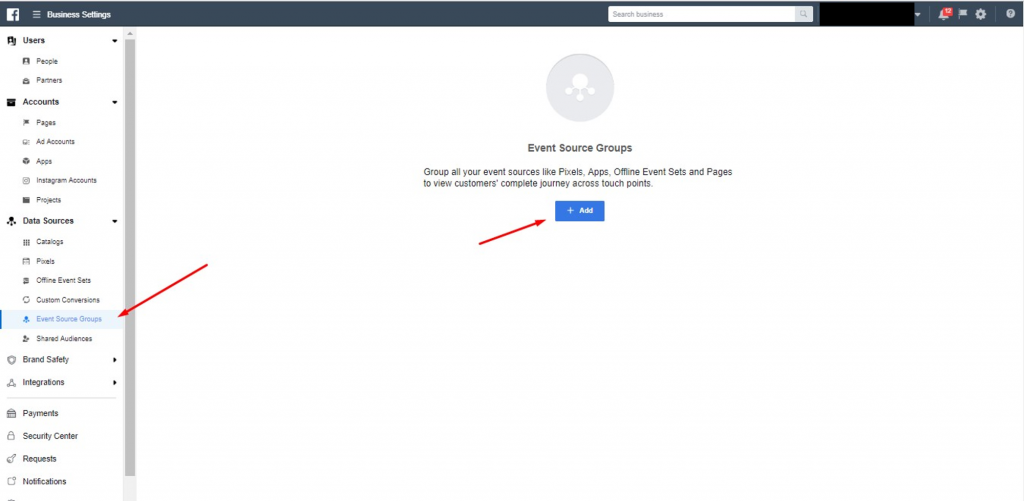Viewport: 1024px width, 501px height.
Task: Click the Ad Accounts icon
Action: tap(26, 142)
